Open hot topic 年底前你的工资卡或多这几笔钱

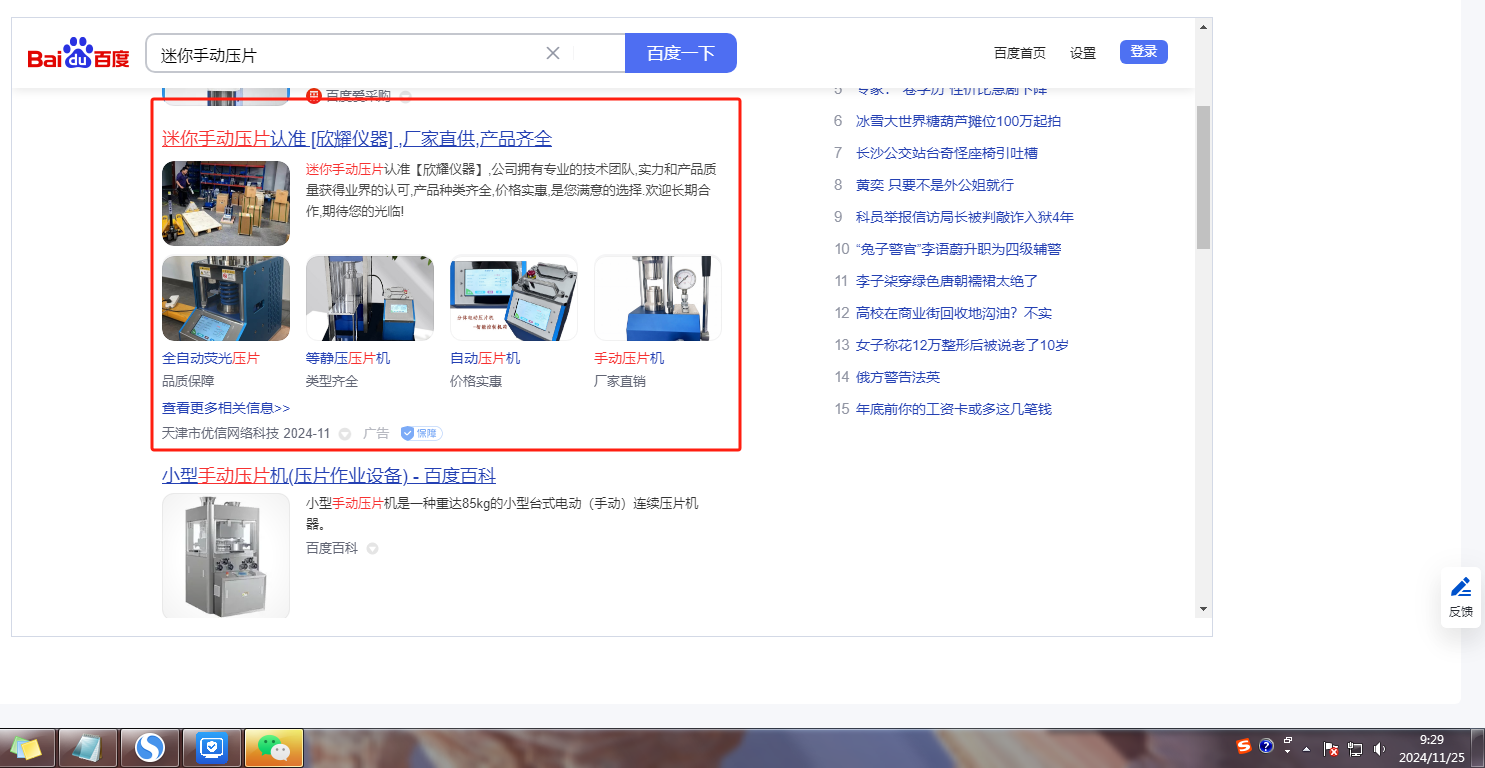[954, 409]
